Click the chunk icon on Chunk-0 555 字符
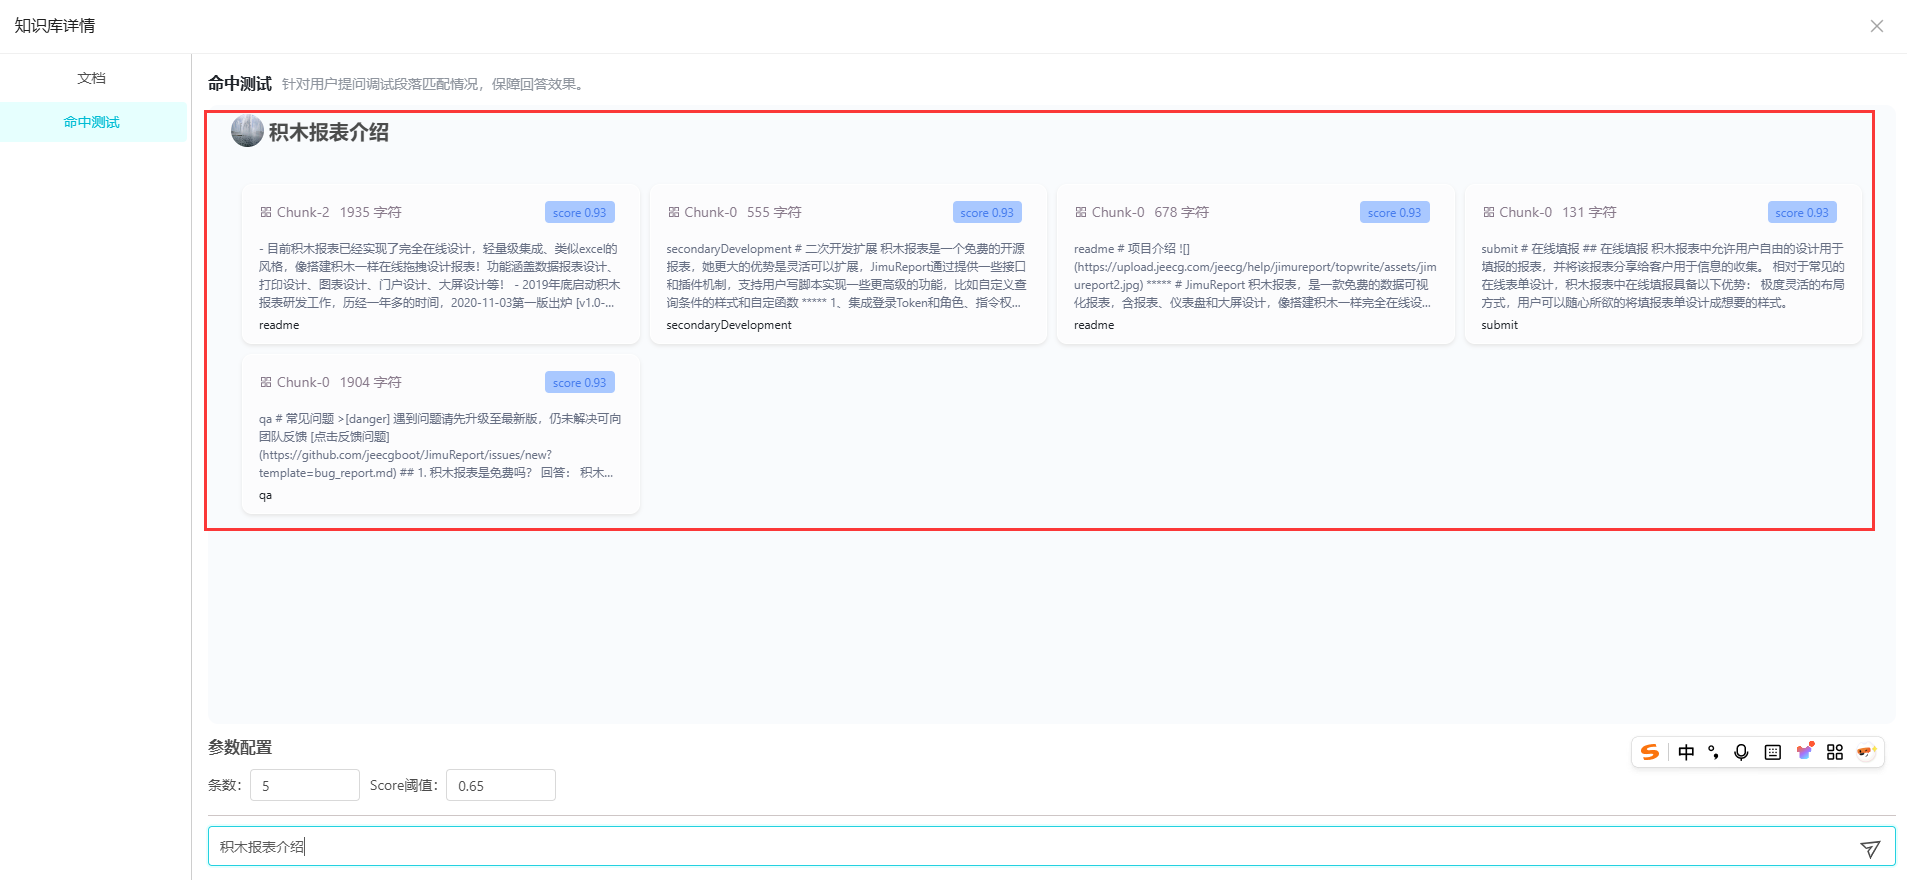The height and width of the screenshot is (880, 1907). coord(674,212)
